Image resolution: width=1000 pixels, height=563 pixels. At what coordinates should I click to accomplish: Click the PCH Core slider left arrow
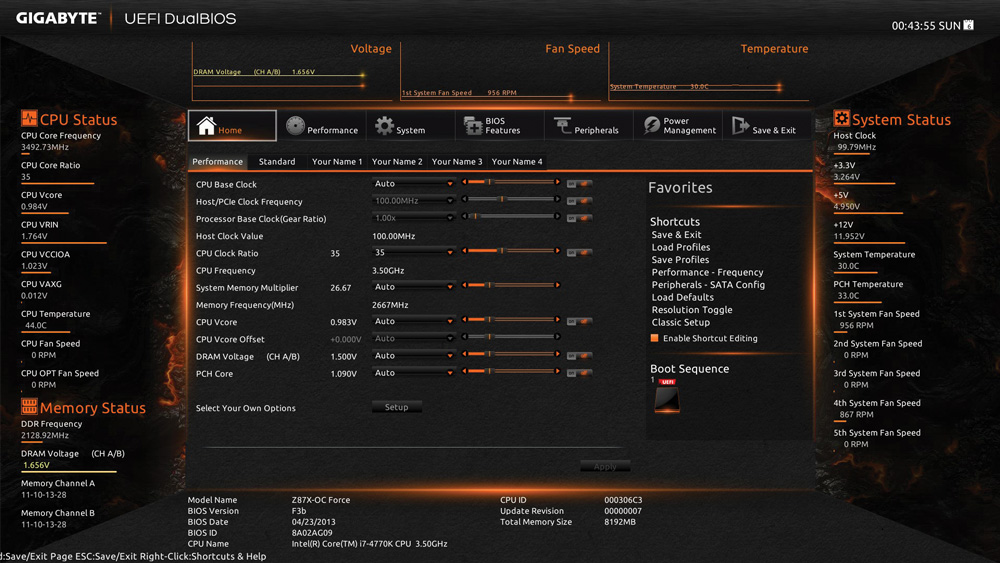coord(465,372)
